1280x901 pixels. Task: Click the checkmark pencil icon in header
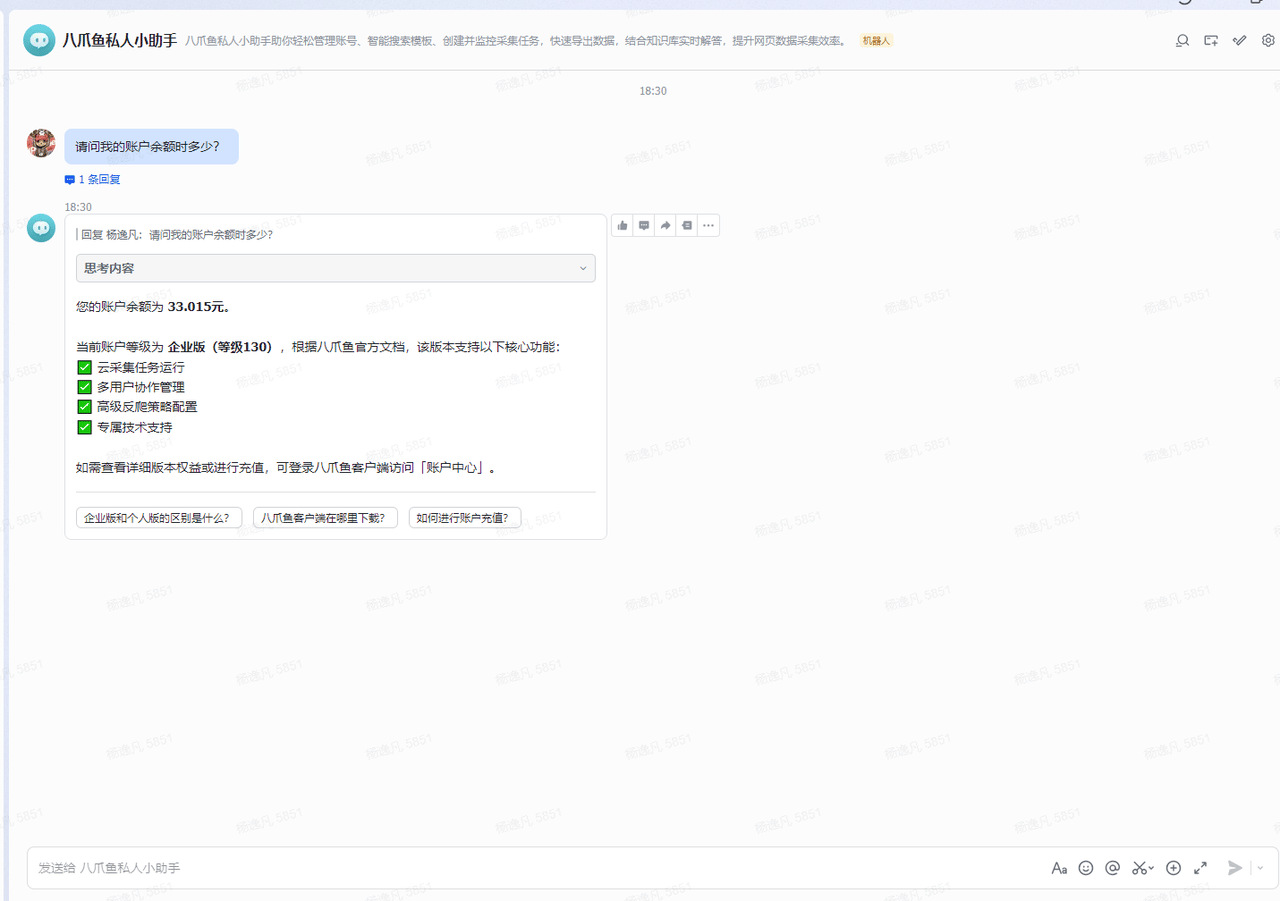tap(1240, 41)
